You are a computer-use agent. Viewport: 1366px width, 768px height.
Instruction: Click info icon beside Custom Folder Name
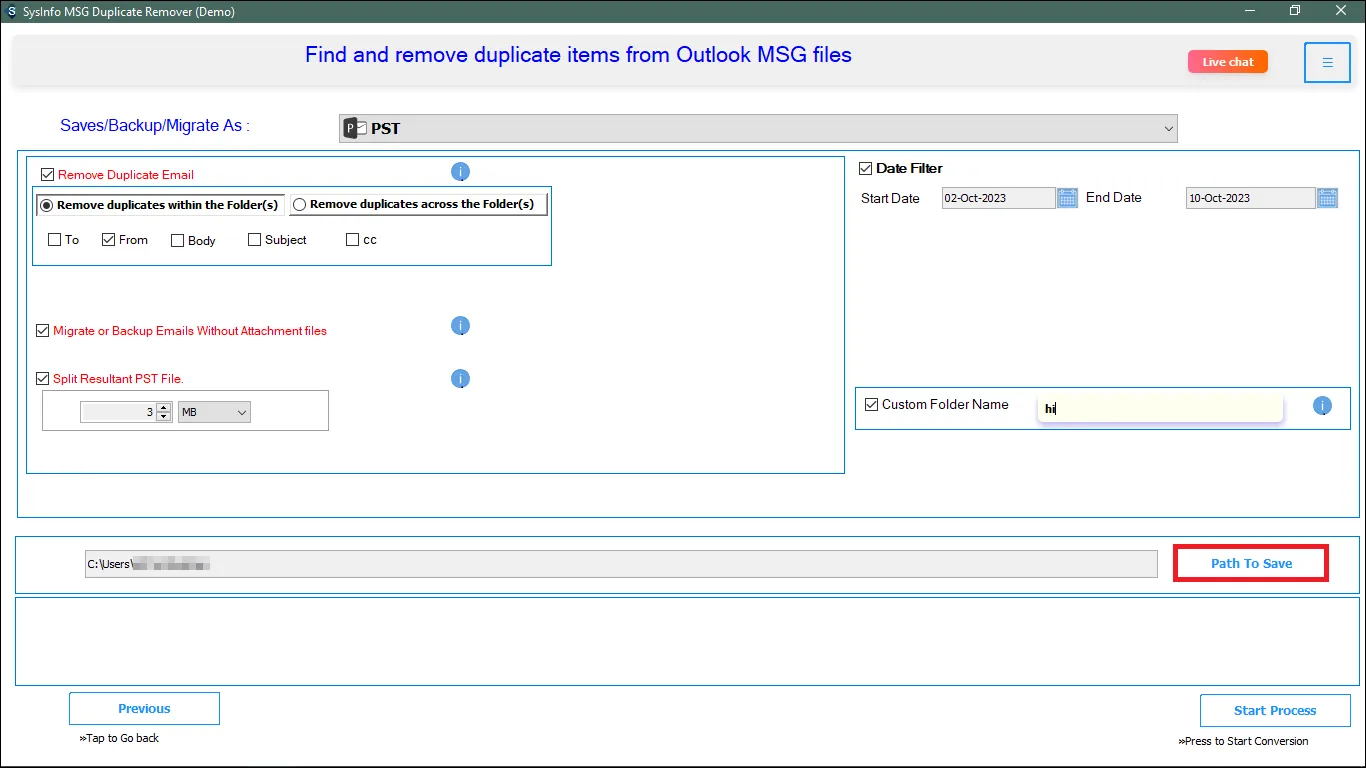click(1322, 406)
